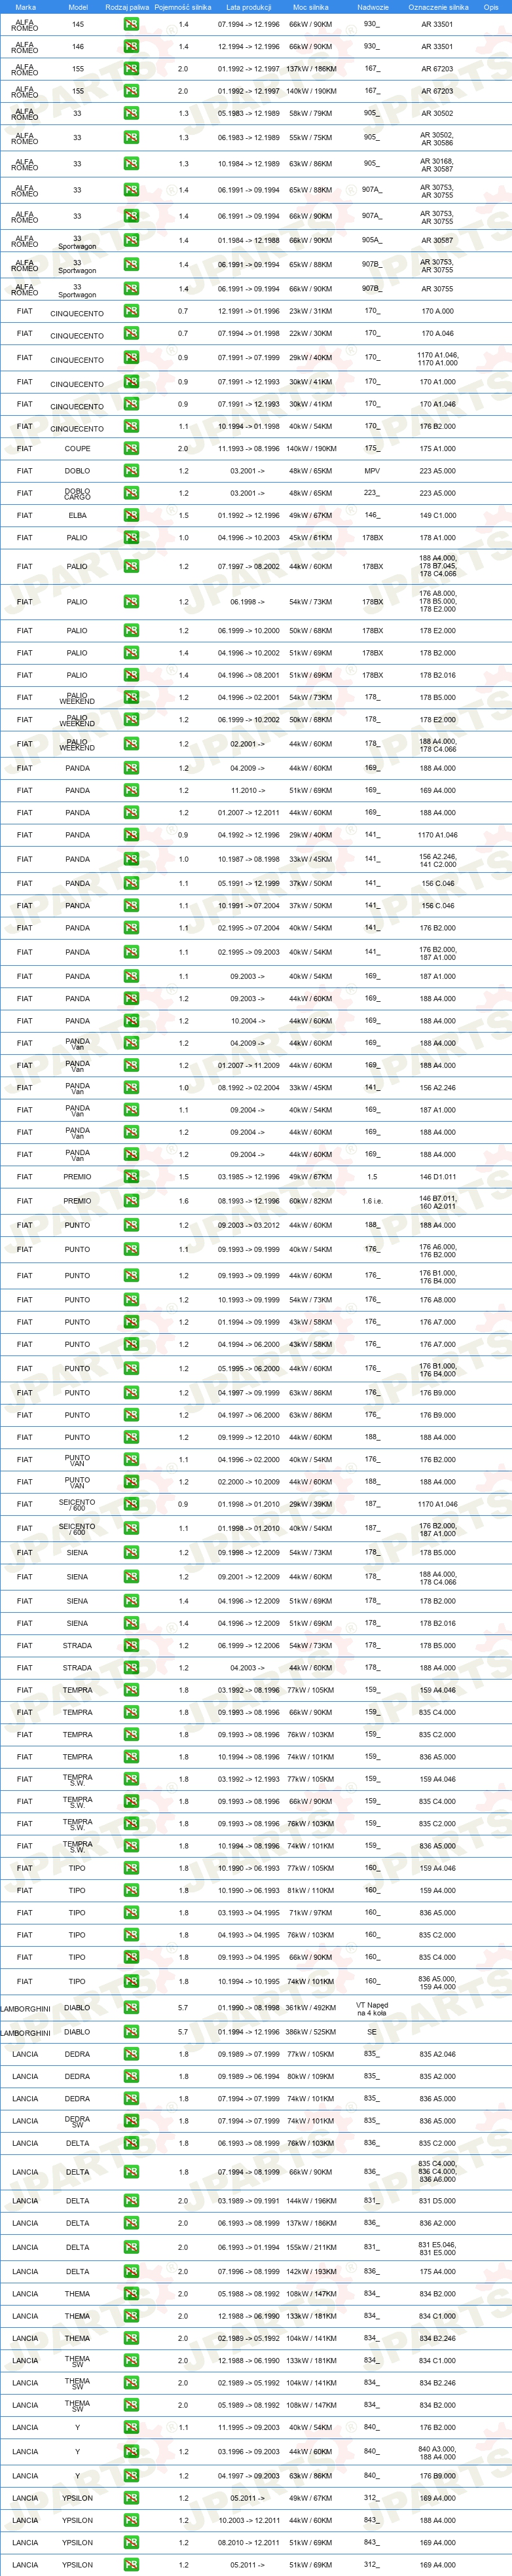
Task: Select the fuel icon for Fiat PUNTO VAN 1.1
Action: [131, 1460]
